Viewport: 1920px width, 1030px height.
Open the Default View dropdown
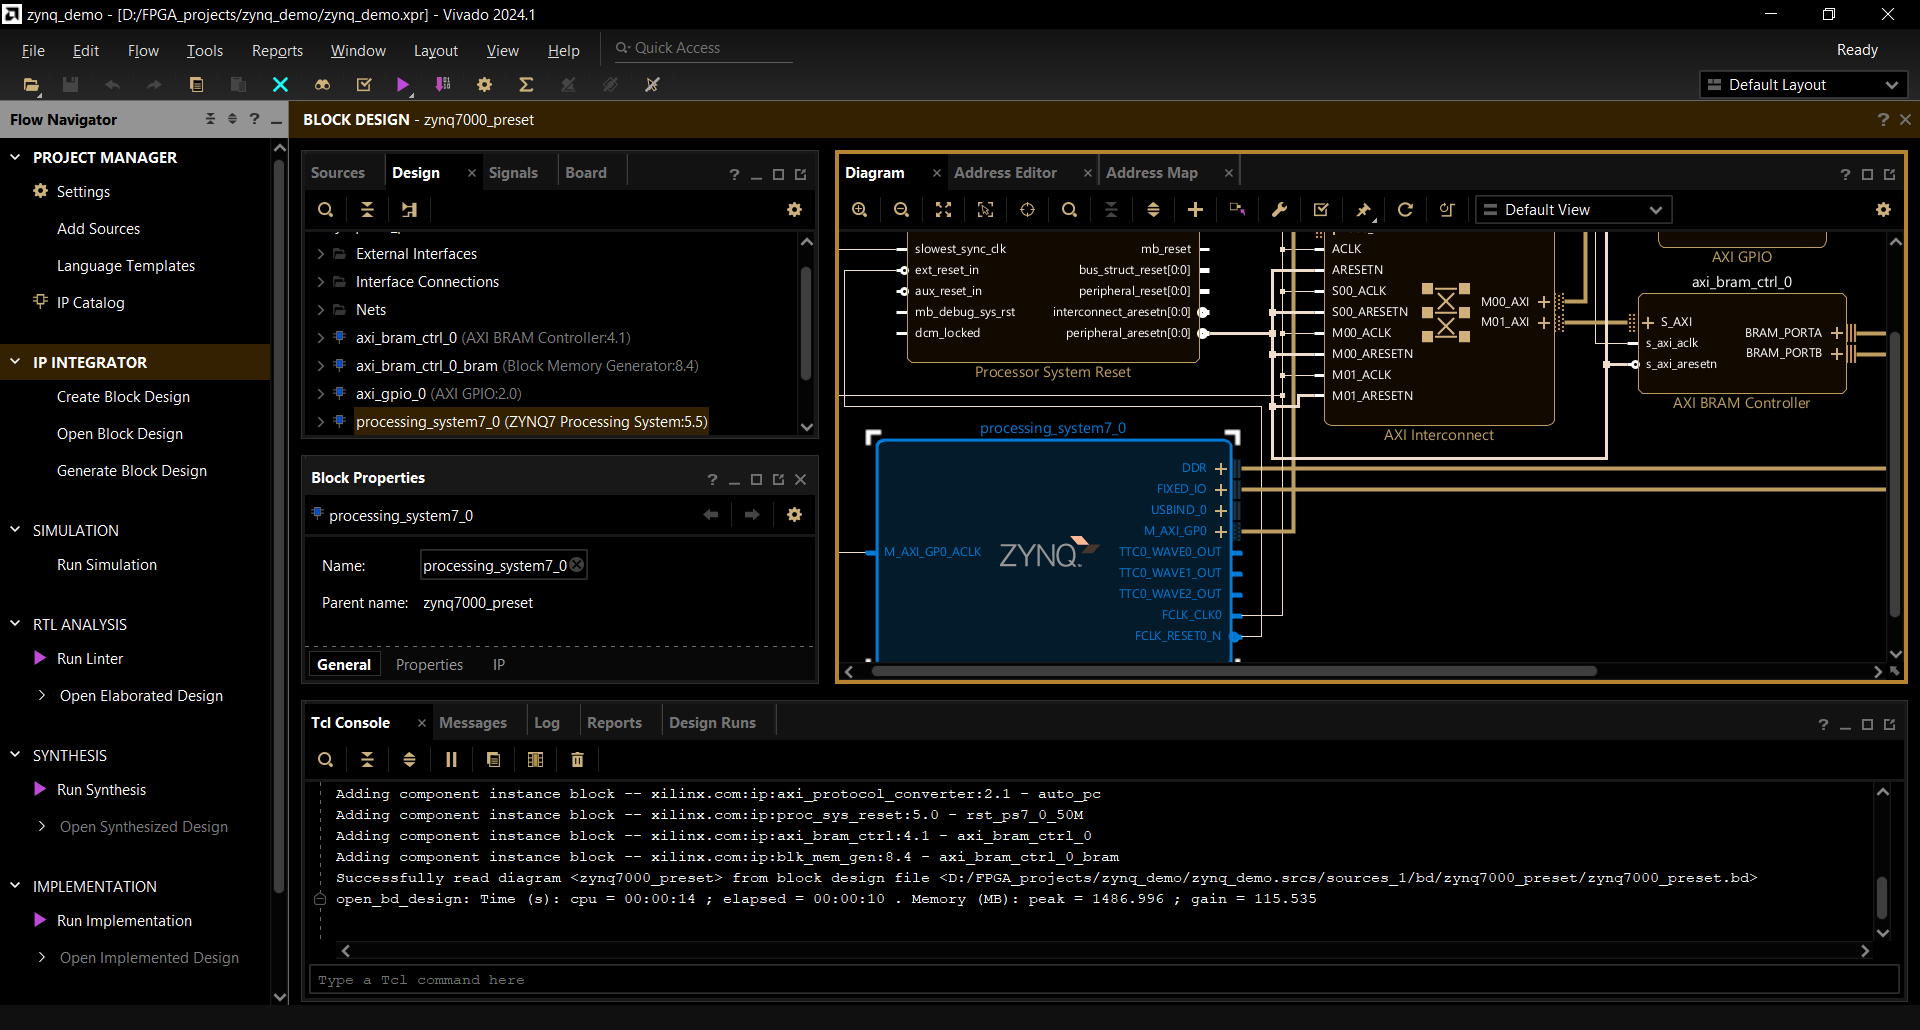point(1573,210)
